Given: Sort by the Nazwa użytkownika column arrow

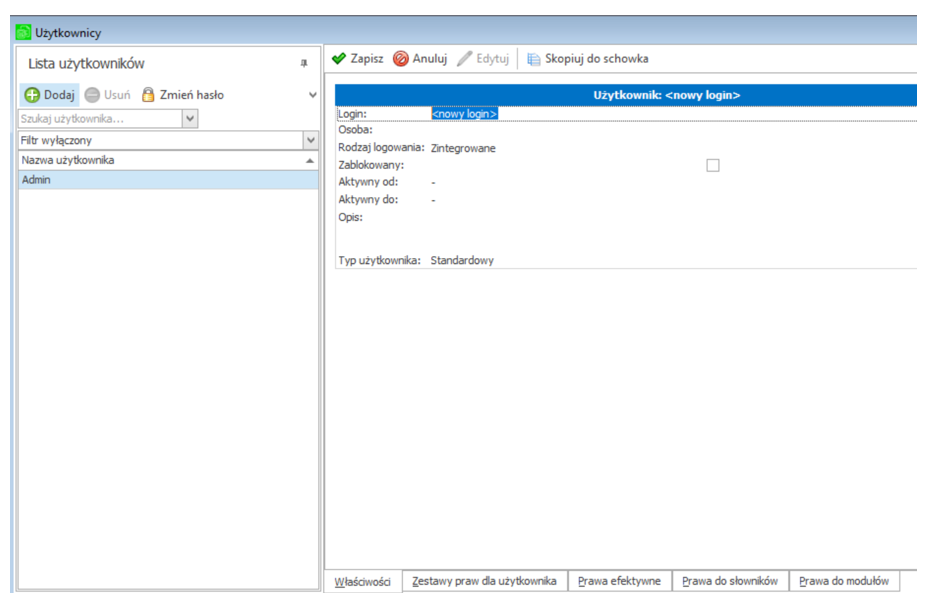Looking at the screenshot, I should (310, 161).
